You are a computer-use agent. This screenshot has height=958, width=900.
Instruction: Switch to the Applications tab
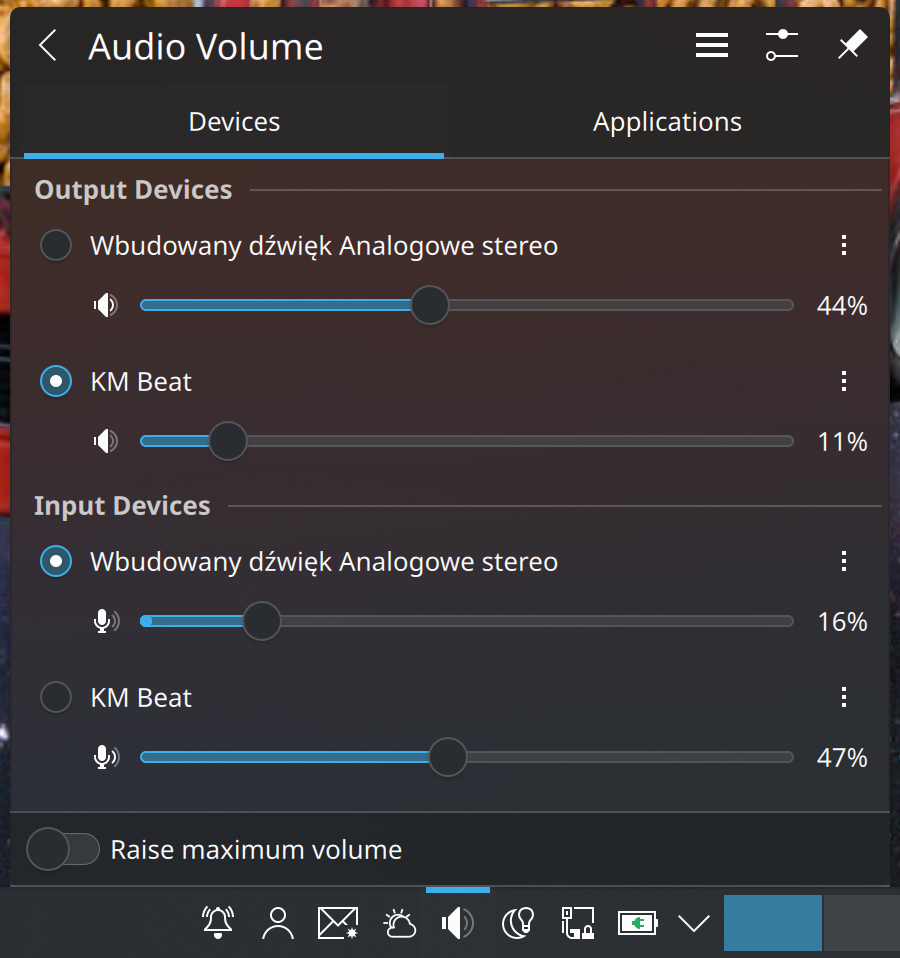coord(667,122)
